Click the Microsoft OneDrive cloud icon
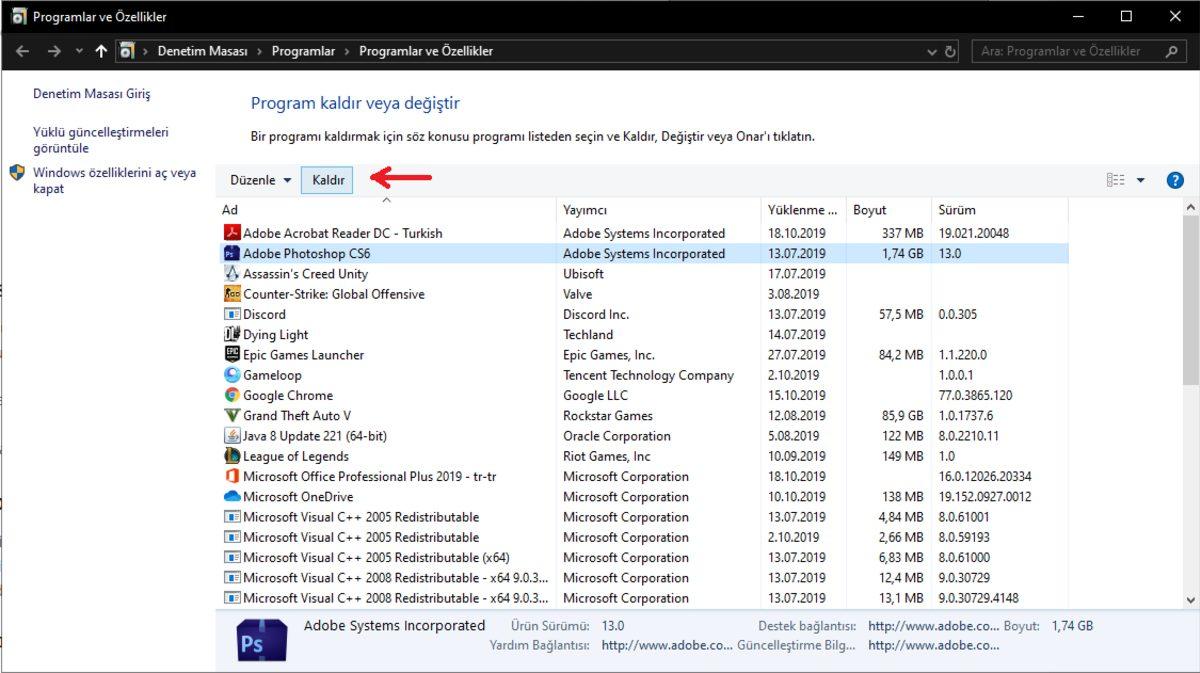 click(x=231, y=497)
